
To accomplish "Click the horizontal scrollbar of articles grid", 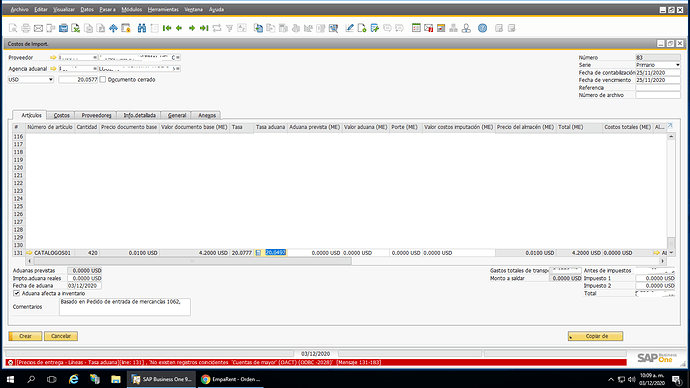I will pos(192,261).
